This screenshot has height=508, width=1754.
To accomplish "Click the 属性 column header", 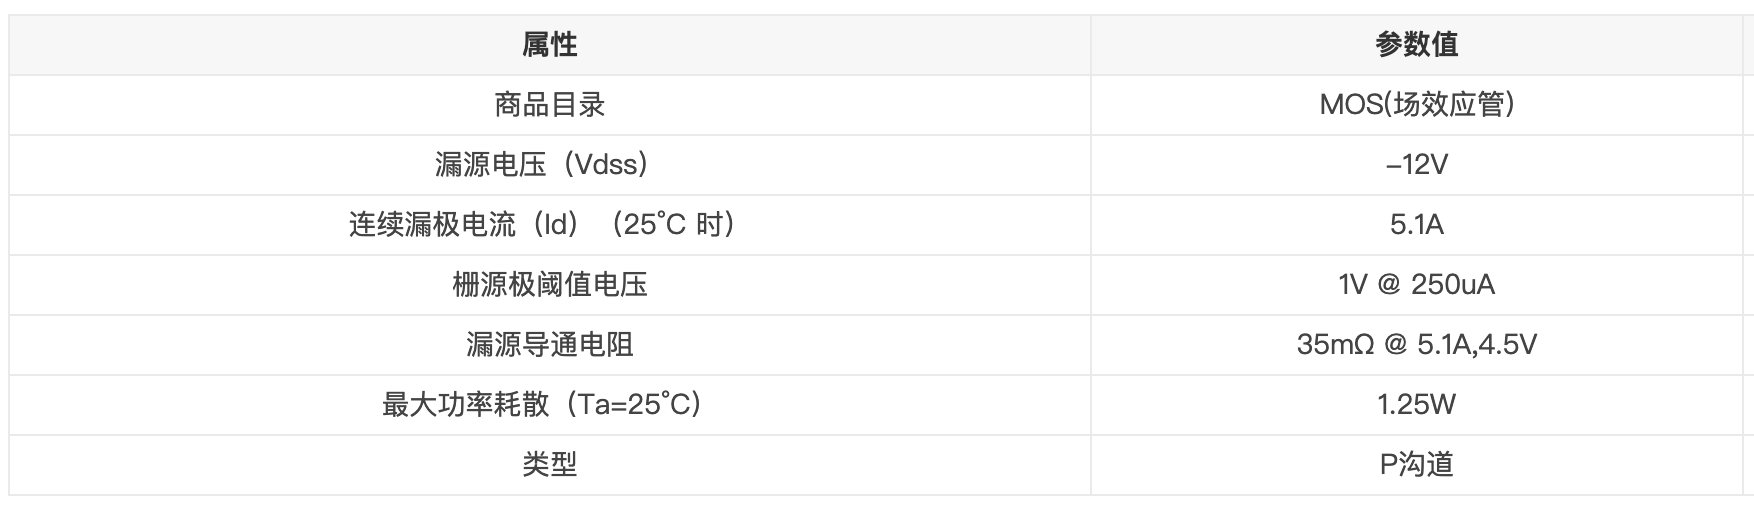I will [x=549, y=45].
